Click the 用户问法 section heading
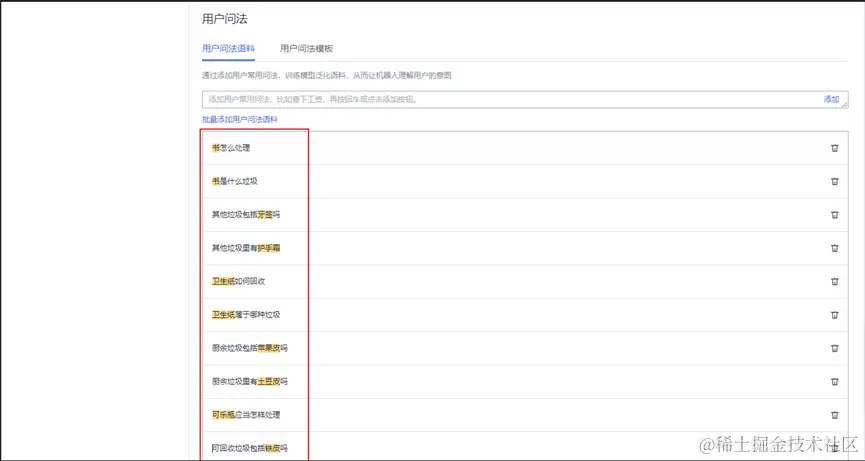Viewport: 865px width, 461px height. [225, 19]
